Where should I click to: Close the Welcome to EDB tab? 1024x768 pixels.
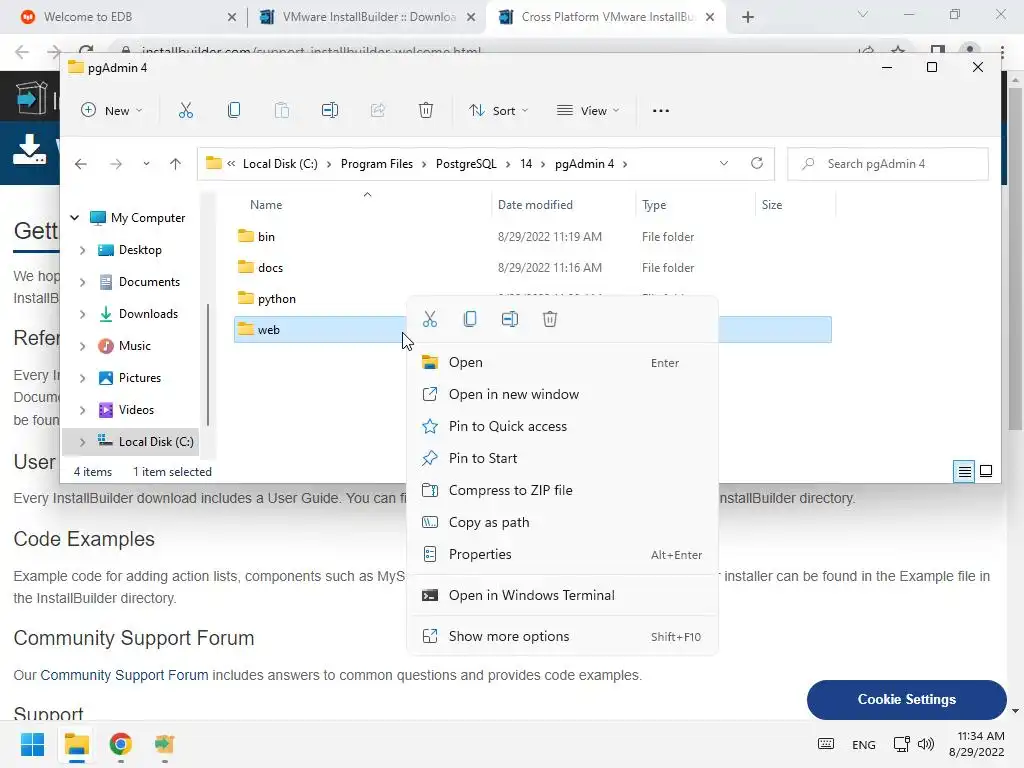[232, 17]
